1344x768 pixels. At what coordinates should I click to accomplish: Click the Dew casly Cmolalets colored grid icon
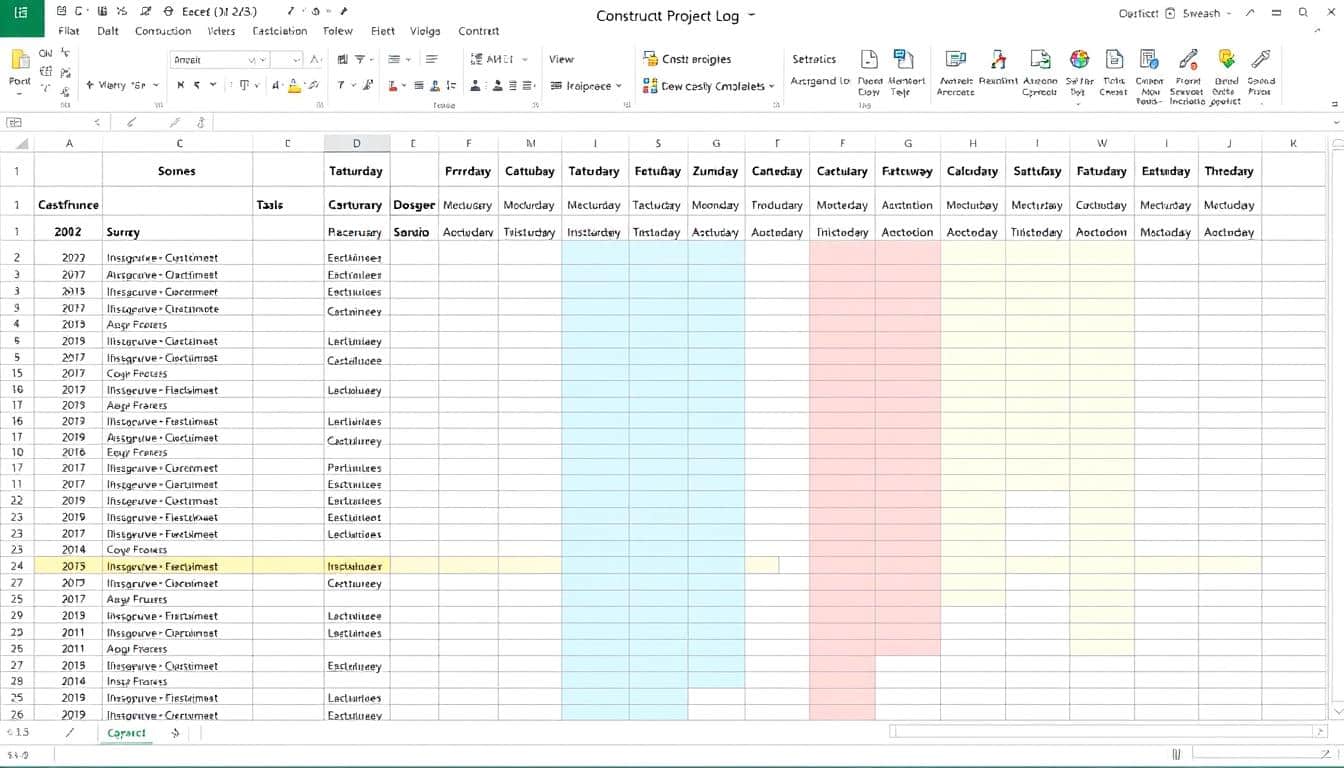click(651, 86)
